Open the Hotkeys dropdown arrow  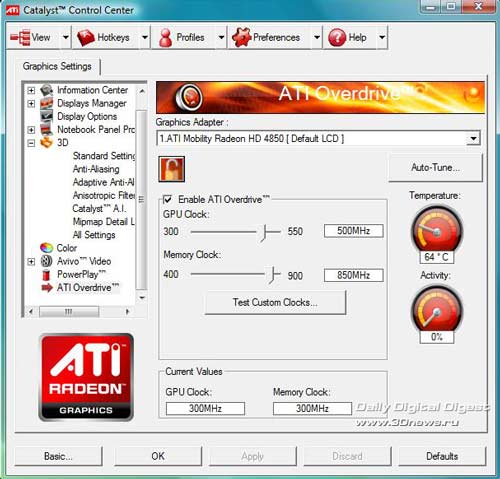145,37
